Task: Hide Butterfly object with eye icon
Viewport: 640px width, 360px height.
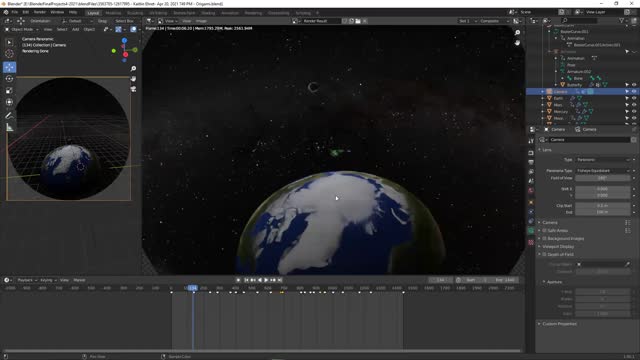Action: tap(634, 85)
